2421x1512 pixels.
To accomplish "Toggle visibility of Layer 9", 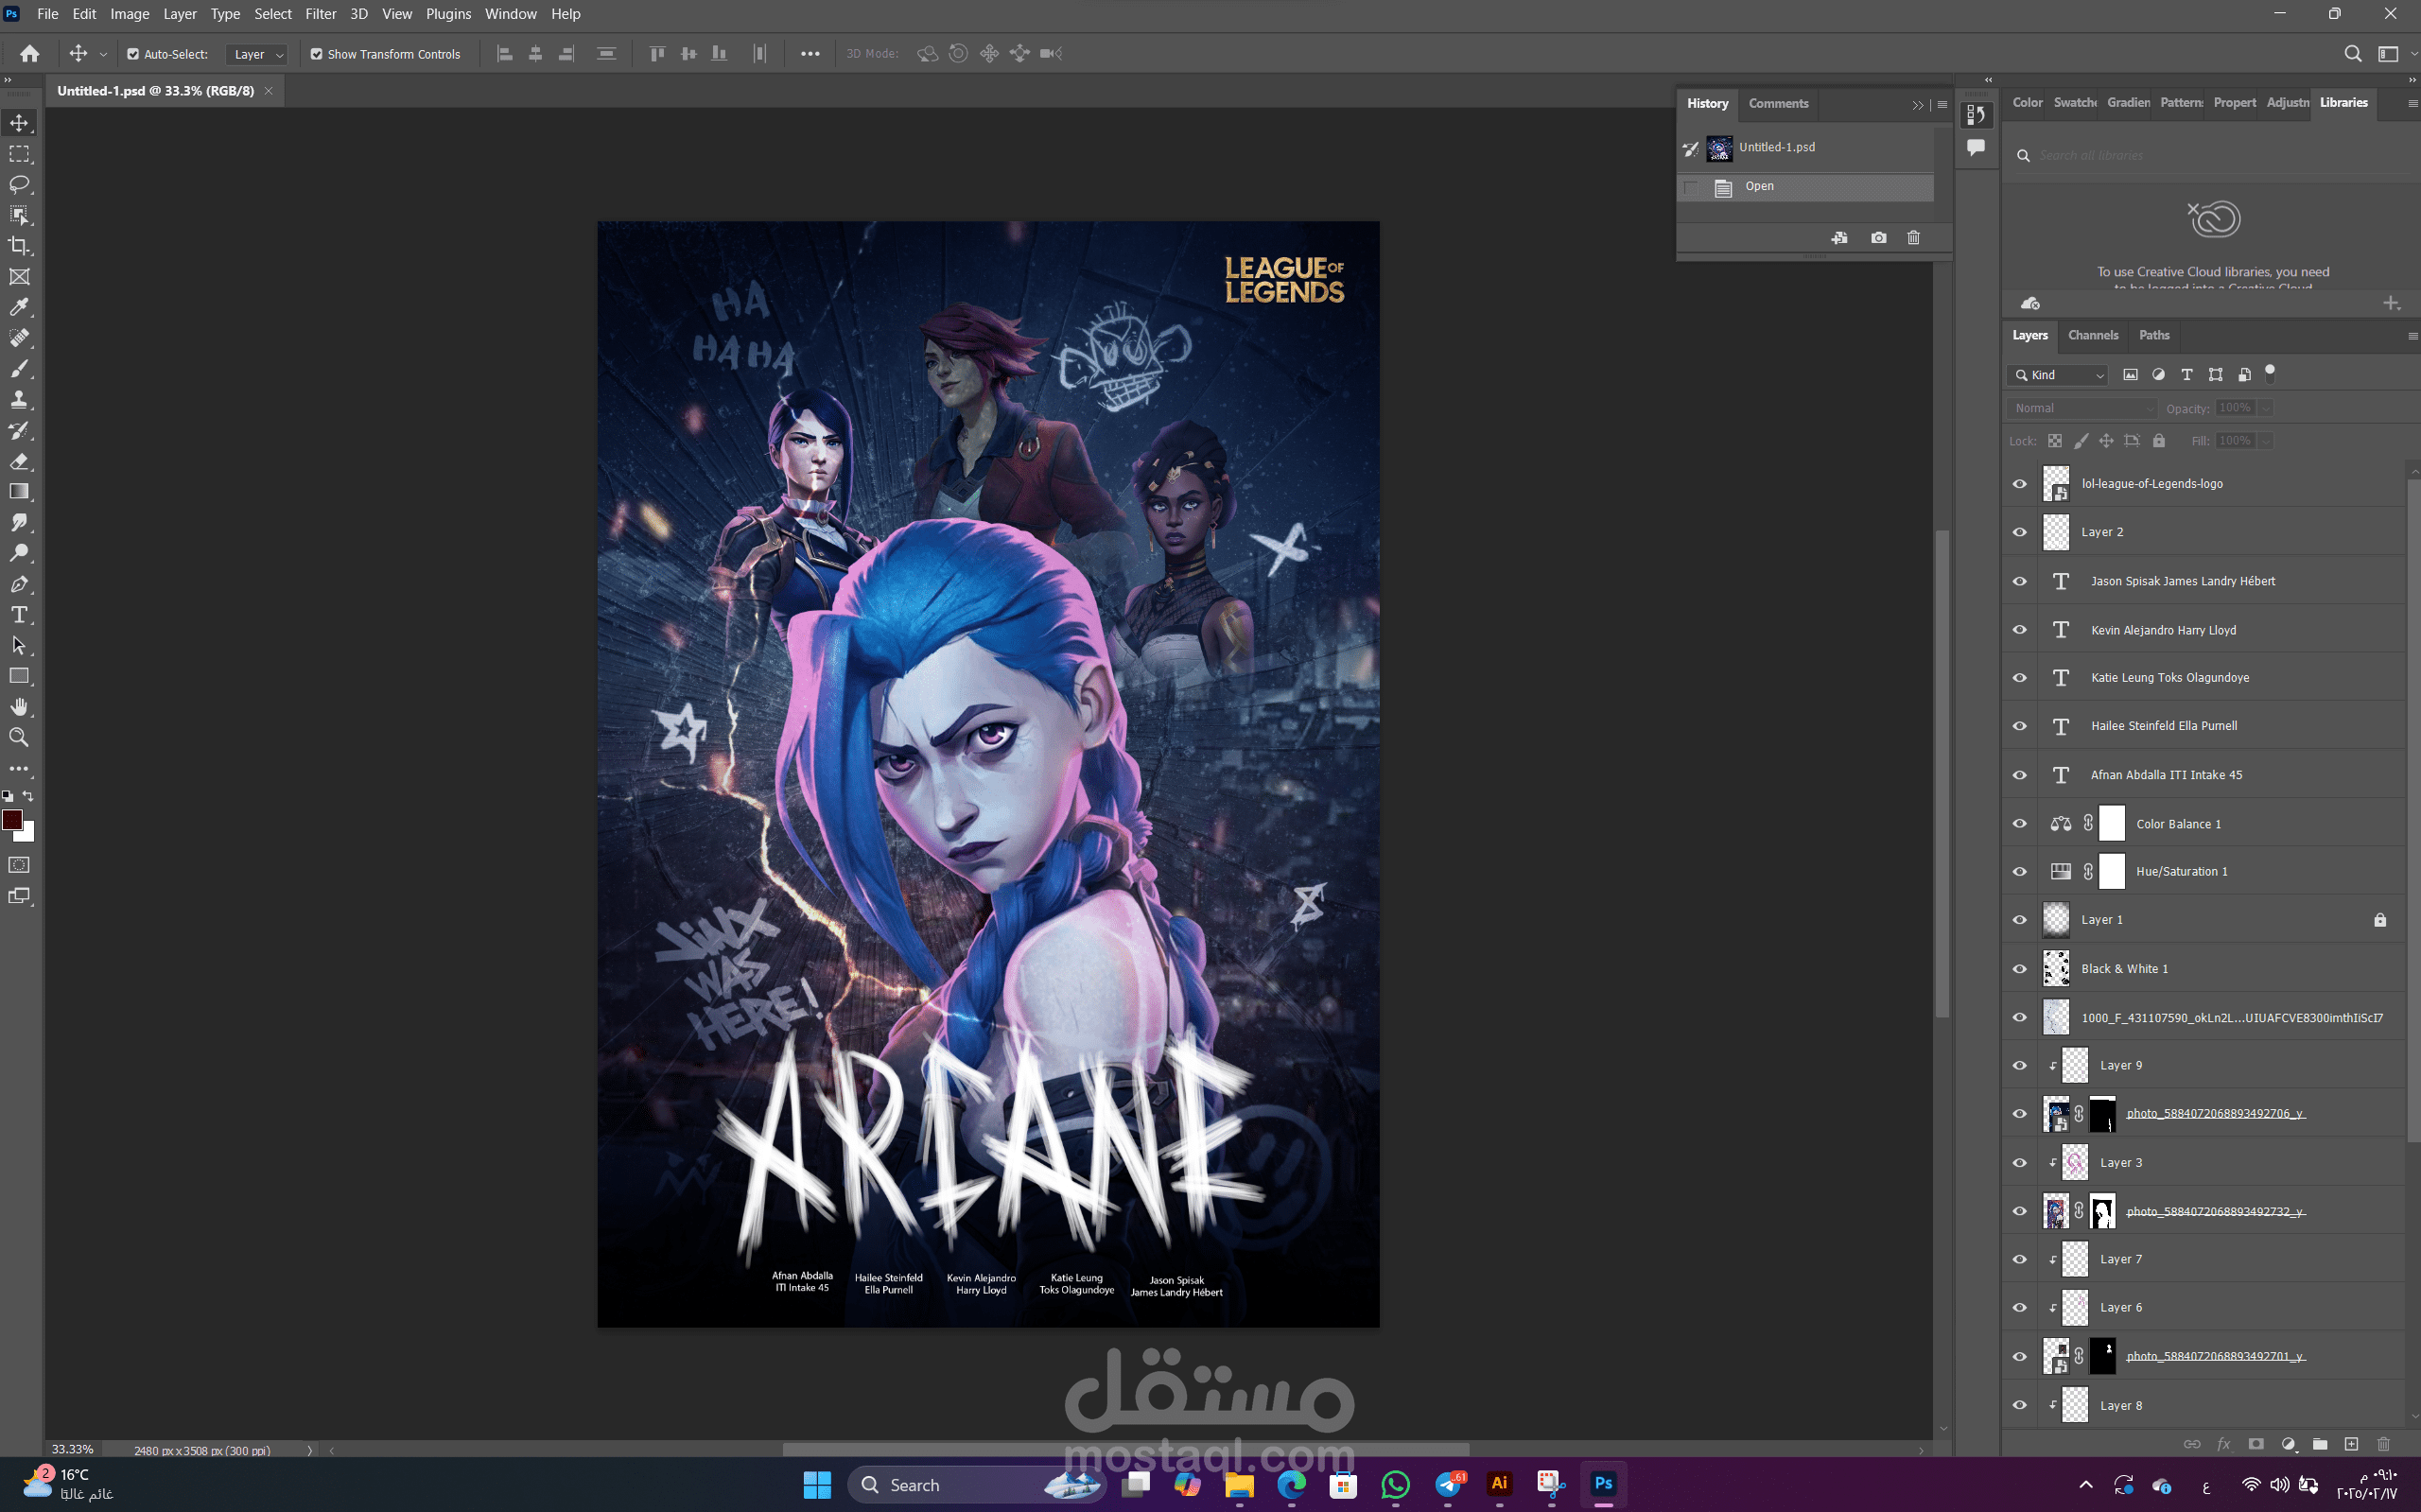I will [2019, 1066].
